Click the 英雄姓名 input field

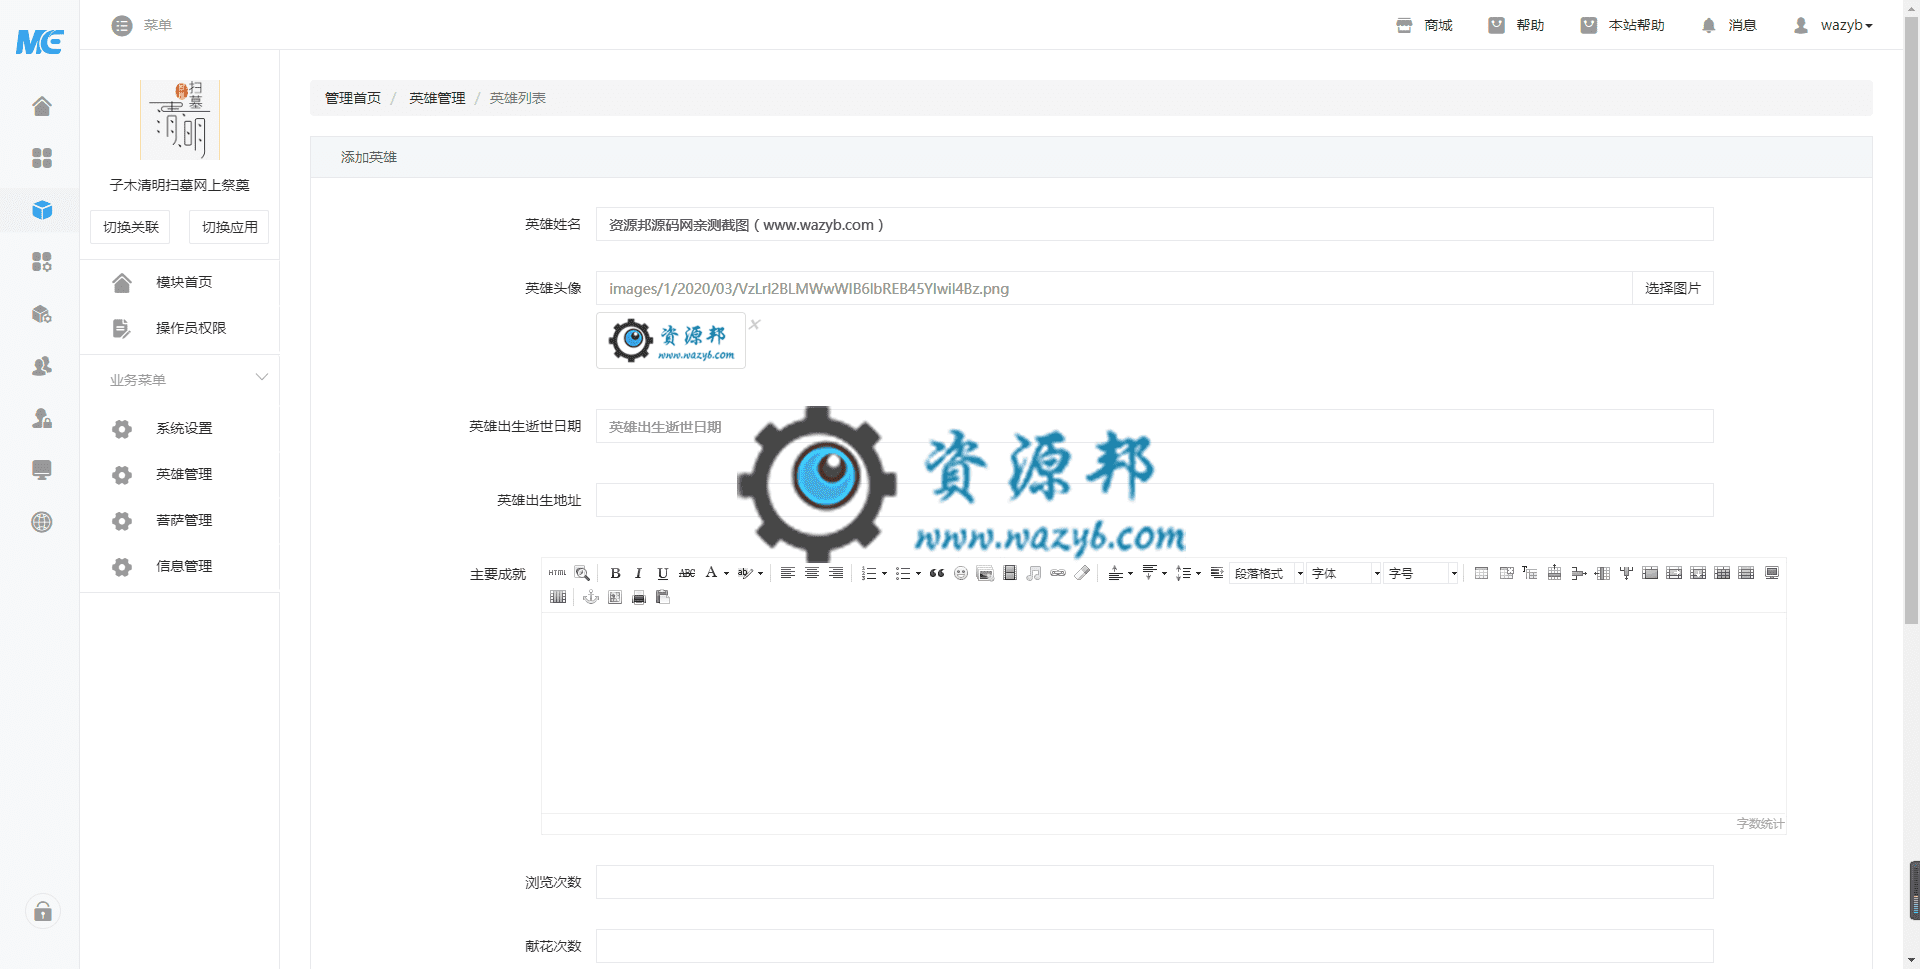tap(1155, 224)
